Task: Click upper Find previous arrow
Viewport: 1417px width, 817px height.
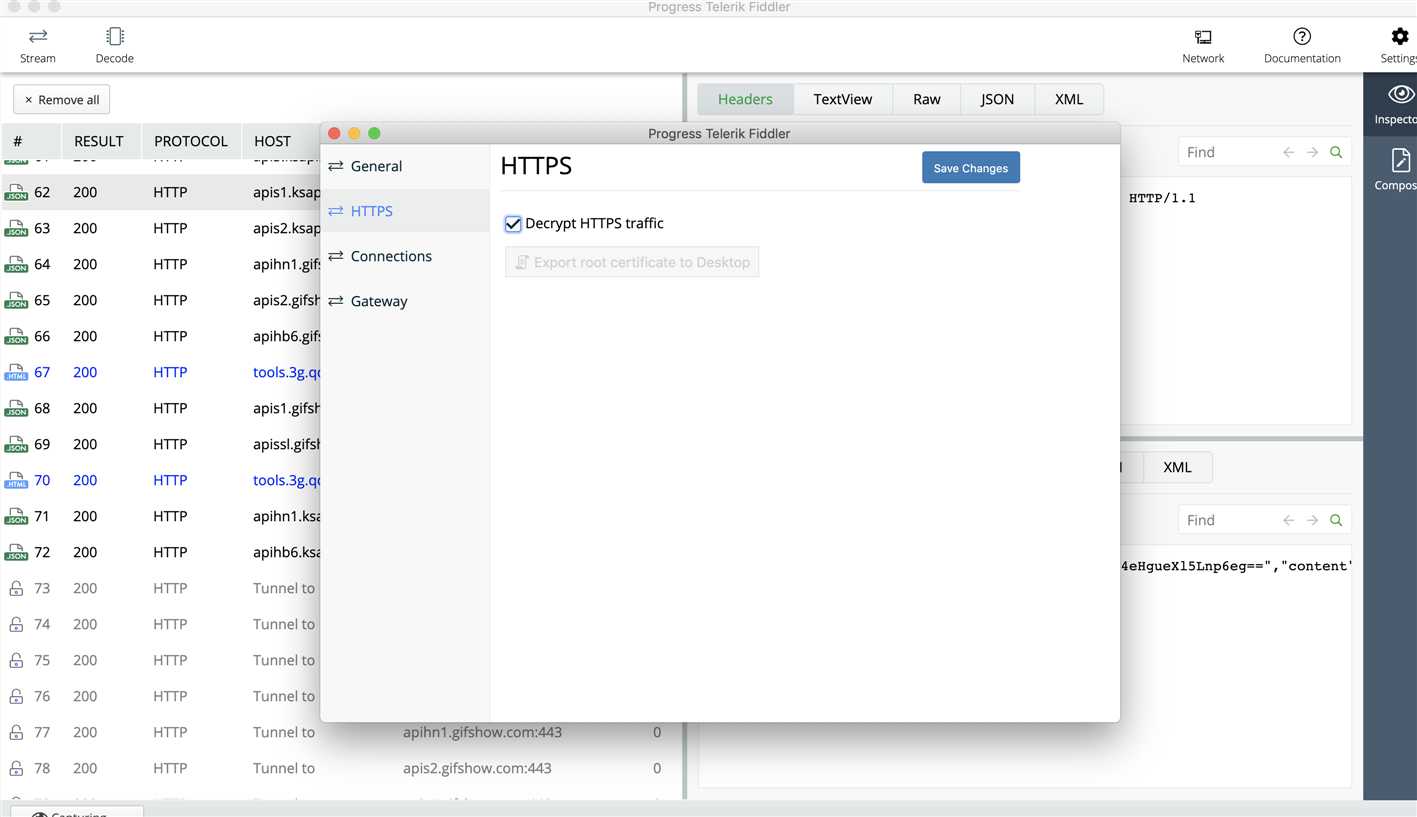Action: coord(1288,152)
